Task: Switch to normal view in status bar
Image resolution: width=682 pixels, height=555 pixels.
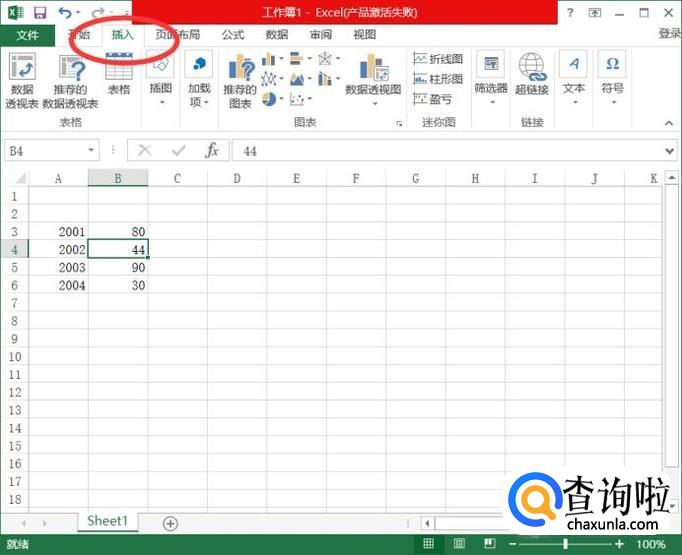Action: (x=429, y=544)
